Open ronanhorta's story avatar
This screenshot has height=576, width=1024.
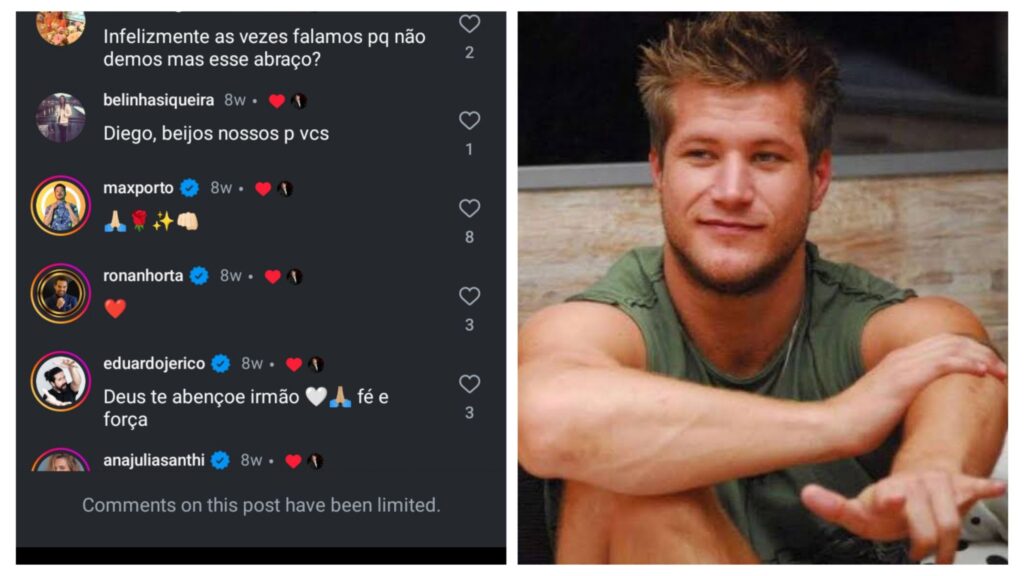61,293
